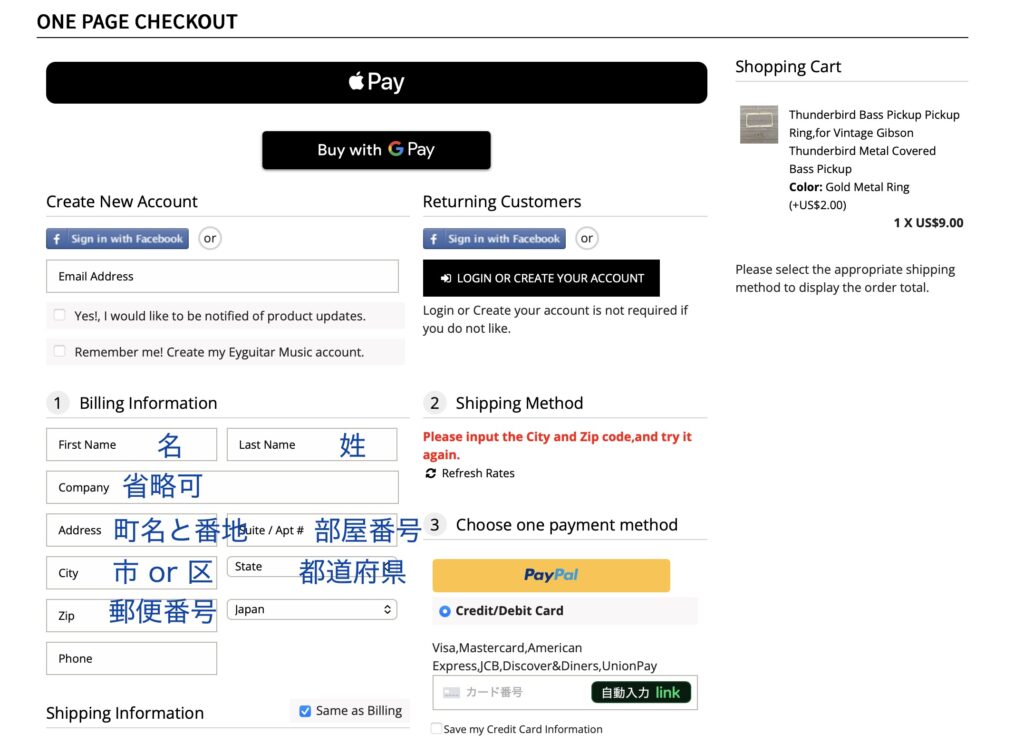The image size is (1024, 753).
Task: Enable product updates notification checkbox
Action: (60, 315)
